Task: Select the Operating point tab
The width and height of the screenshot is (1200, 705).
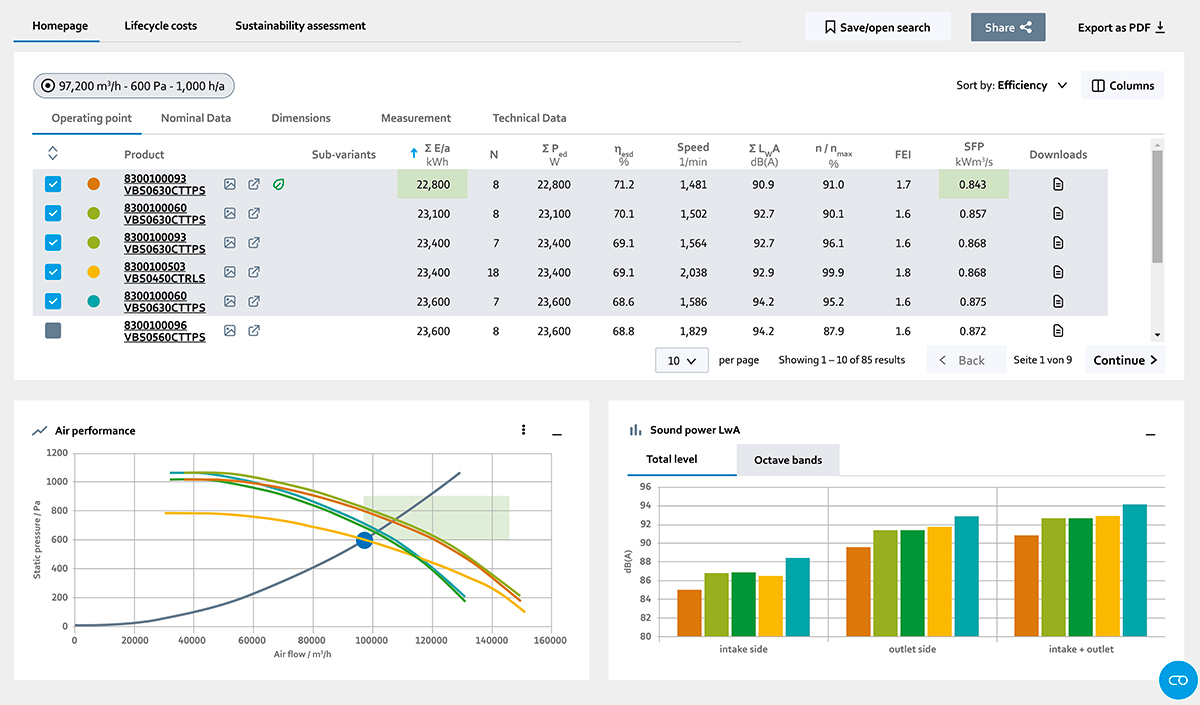Action: [91, 118]
